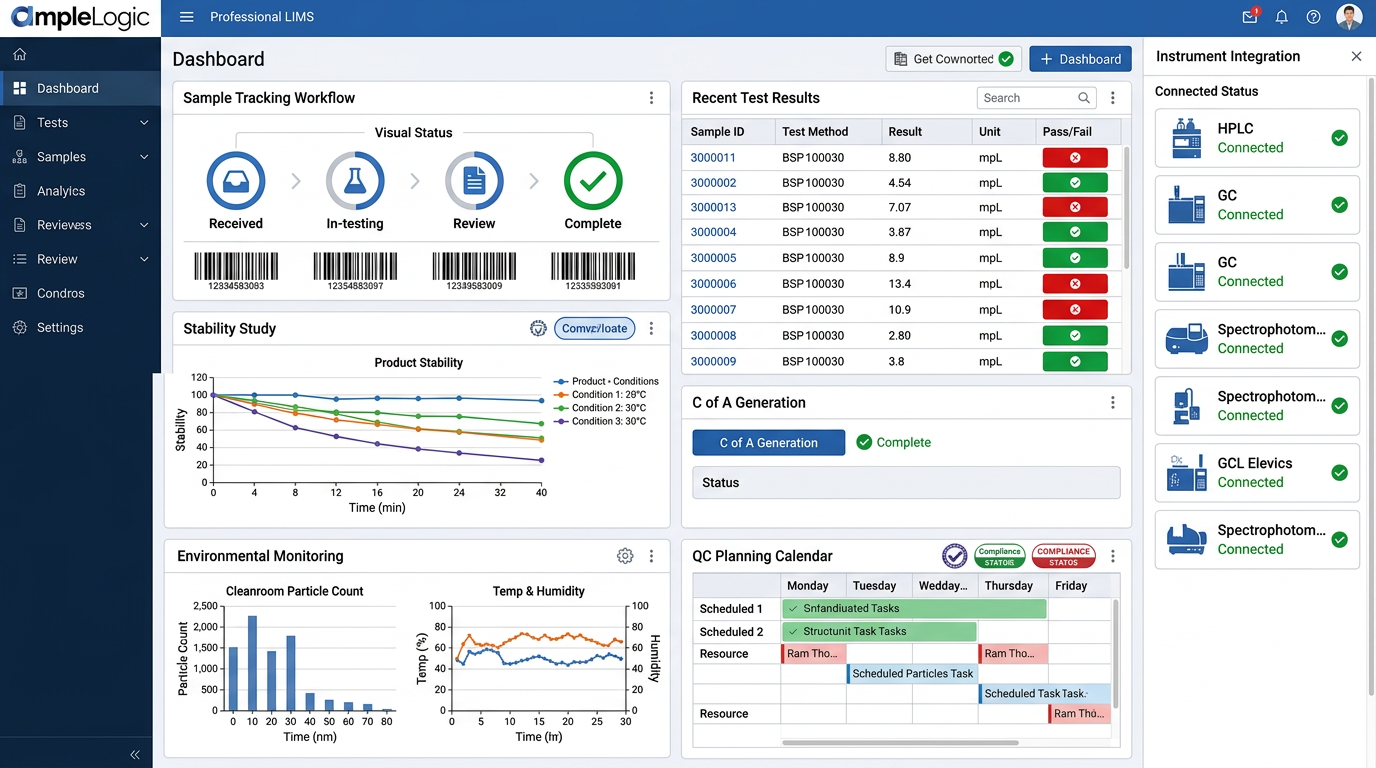Image resolution: width=1376 pixels, height=768 pixels.
Task: Open sample 3000011 link
Action: (x=713, y=158)
